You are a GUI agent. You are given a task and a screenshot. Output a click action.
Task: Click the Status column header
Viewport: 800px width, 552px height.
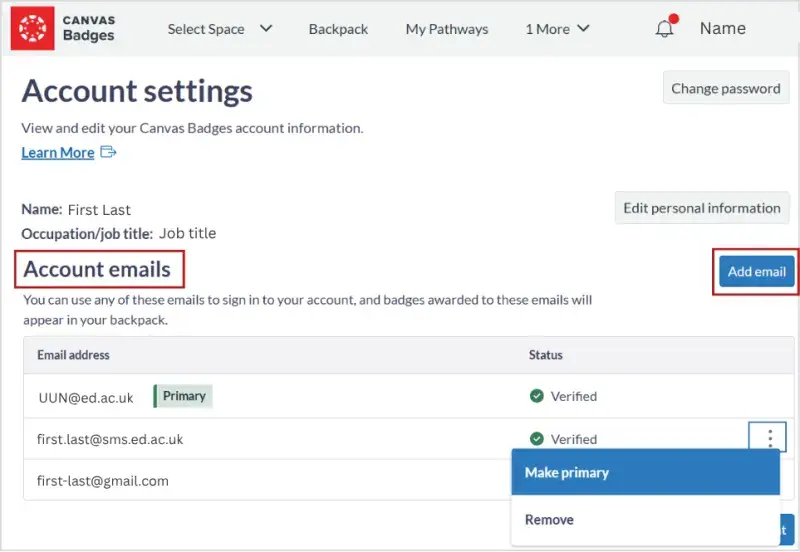pos(545,355)
